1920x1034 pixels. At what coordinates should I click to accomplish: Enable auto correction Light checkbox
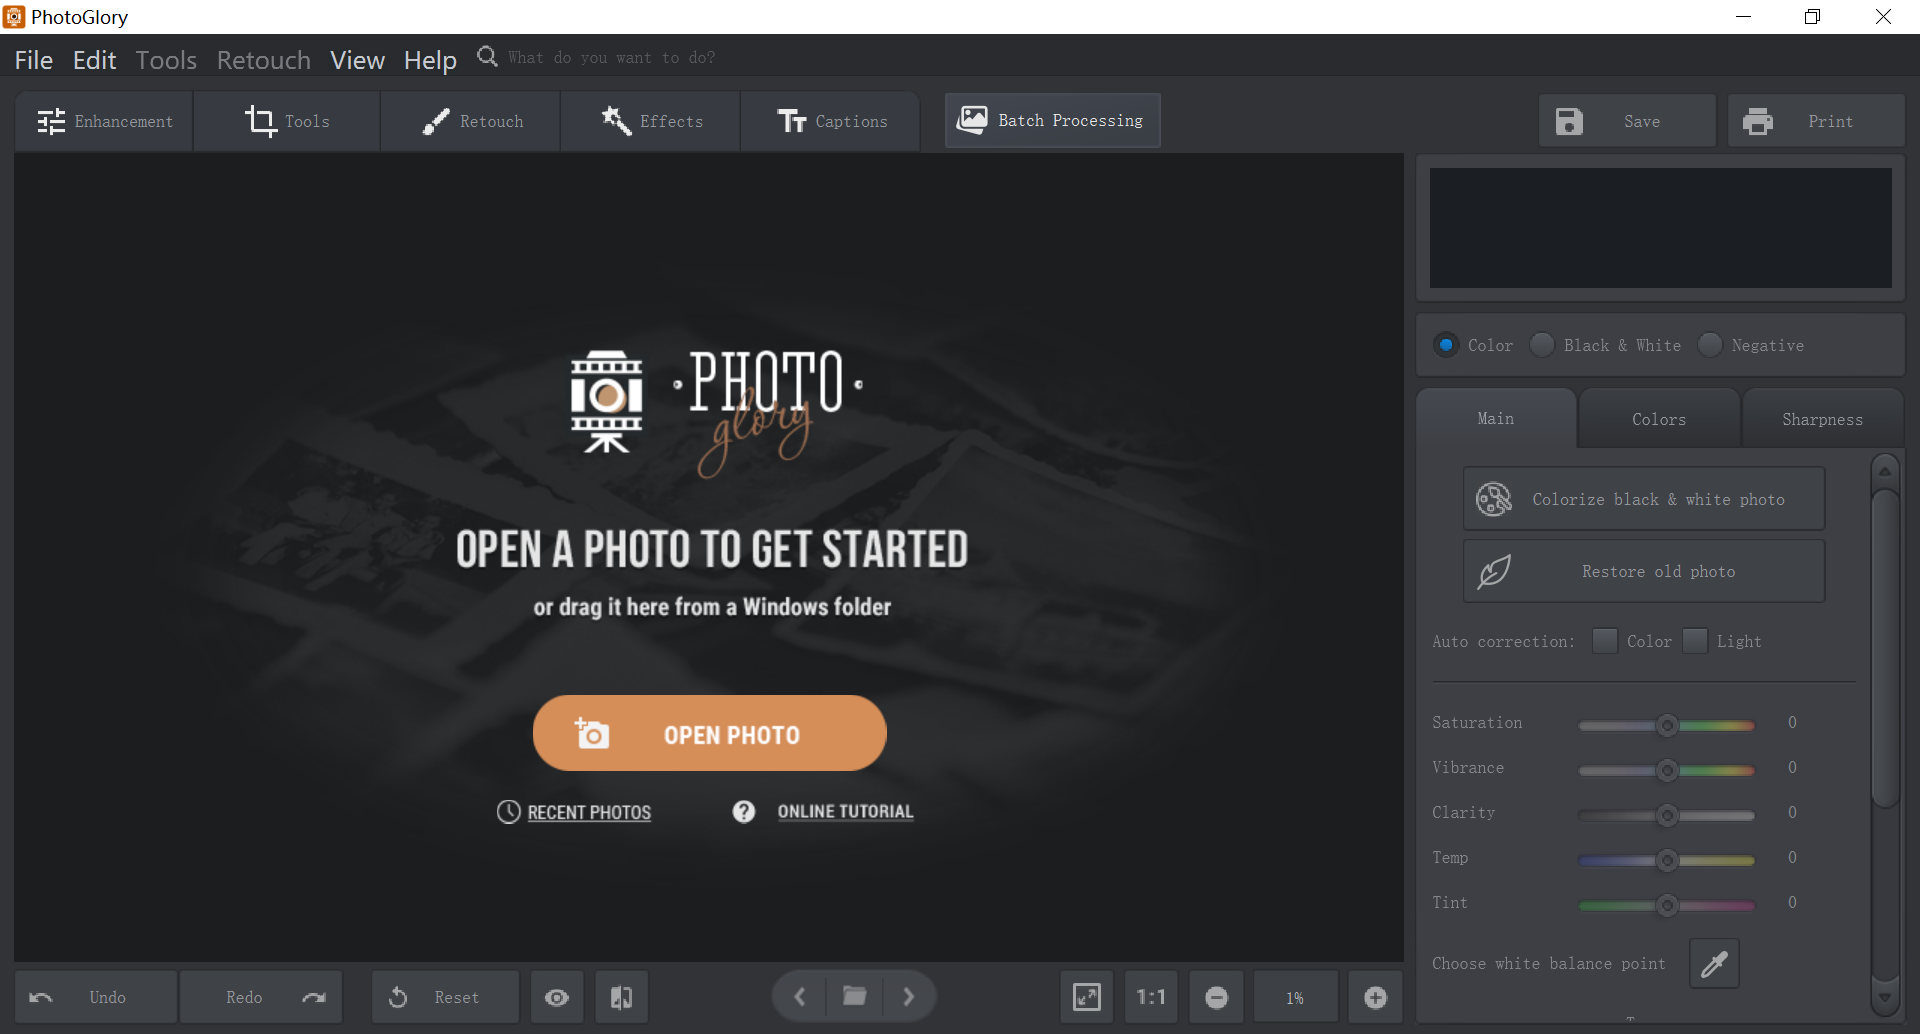1695,641
